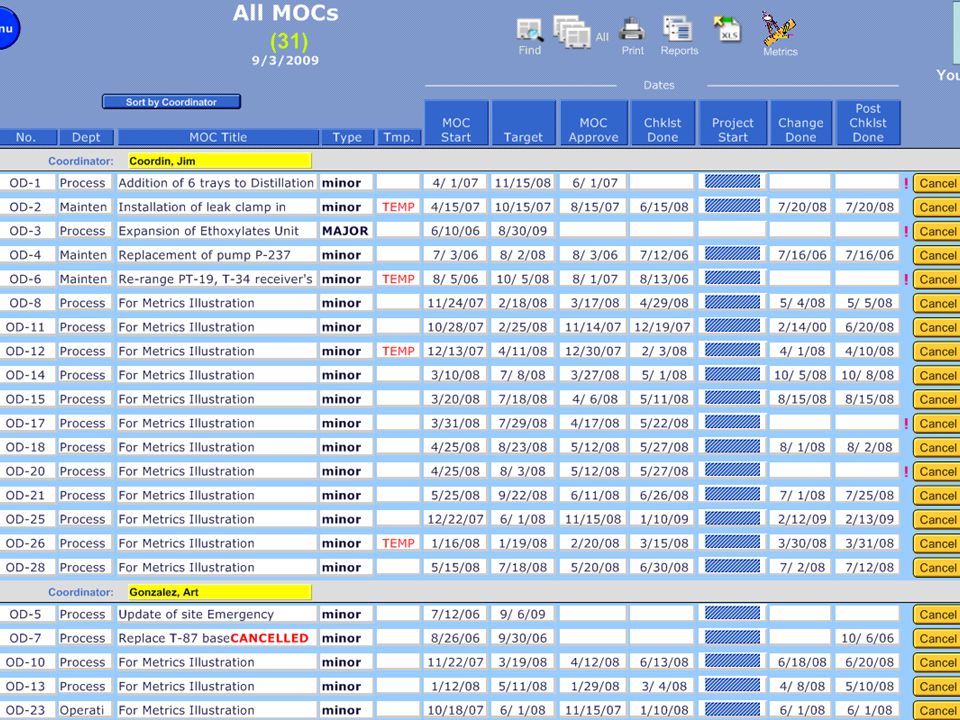
Task: Cancel the OD-7 MOC
Action: 937,639
